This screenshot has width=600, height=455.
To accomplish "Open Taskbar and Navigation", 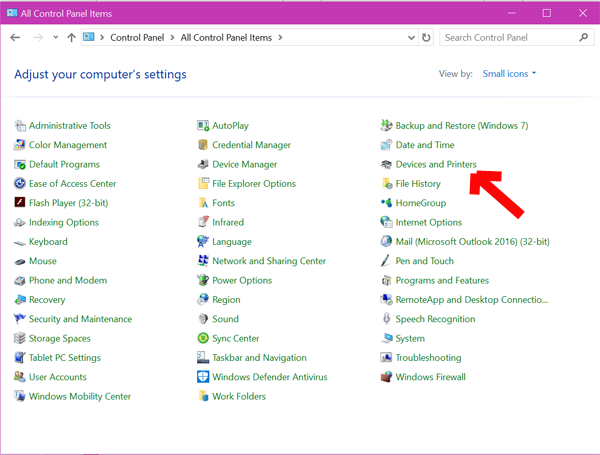I will [x=259, y=358].
